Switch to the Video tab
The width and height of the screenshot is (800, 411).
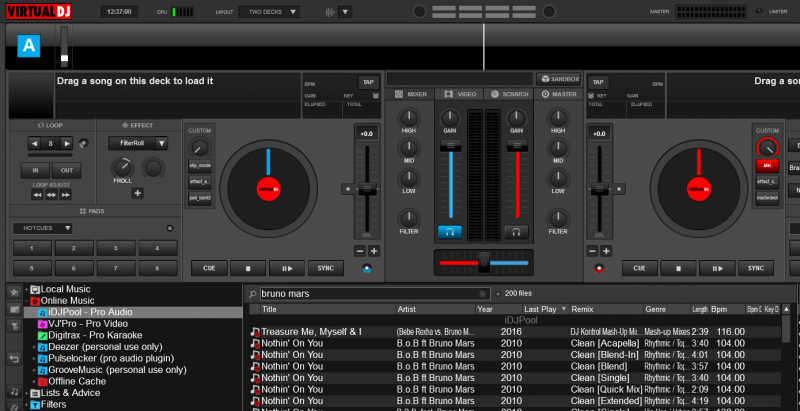coord(460,94)
